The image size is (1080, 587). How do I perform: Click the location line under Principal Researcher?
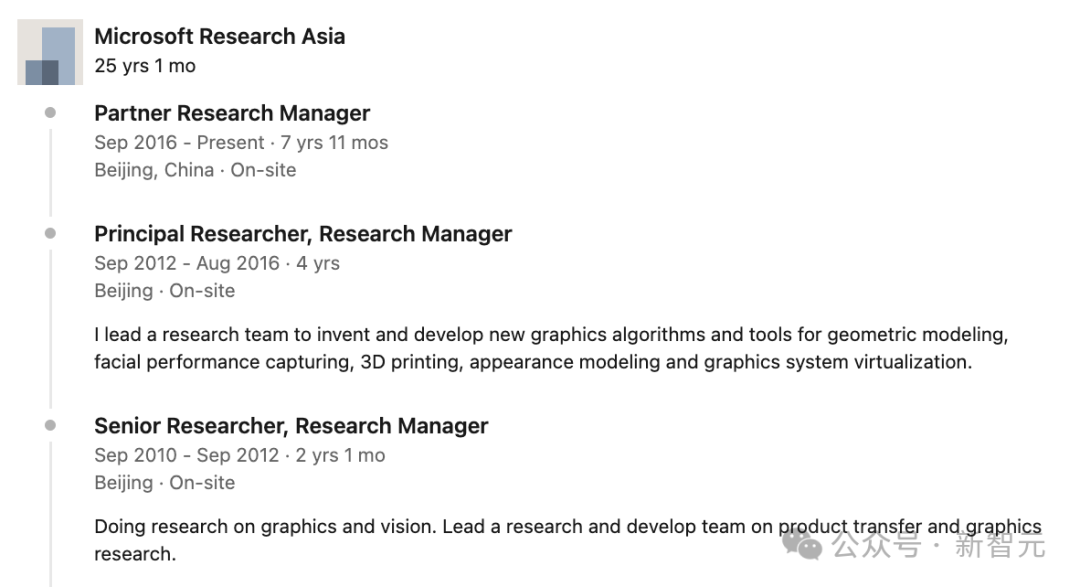click(x=164, y=291)
